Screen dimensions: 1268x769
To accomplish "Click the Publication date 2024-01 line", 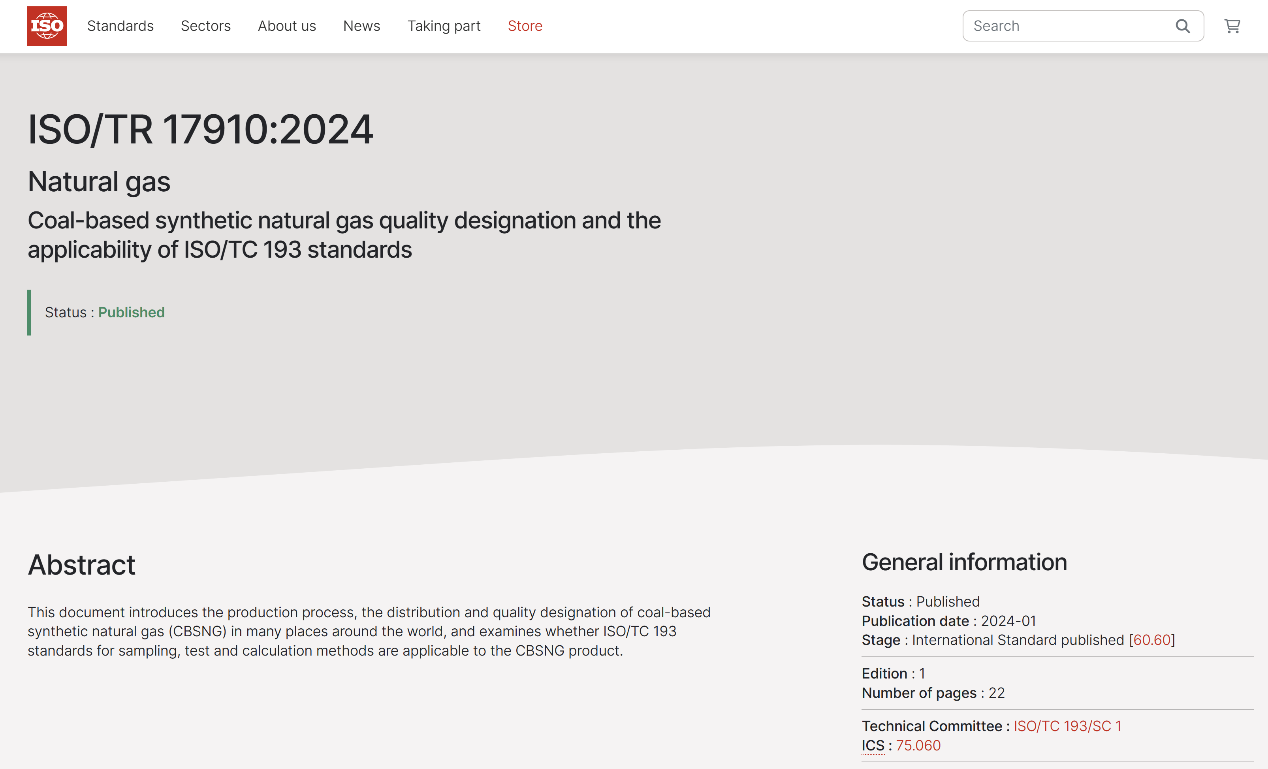I will [949, 621].
